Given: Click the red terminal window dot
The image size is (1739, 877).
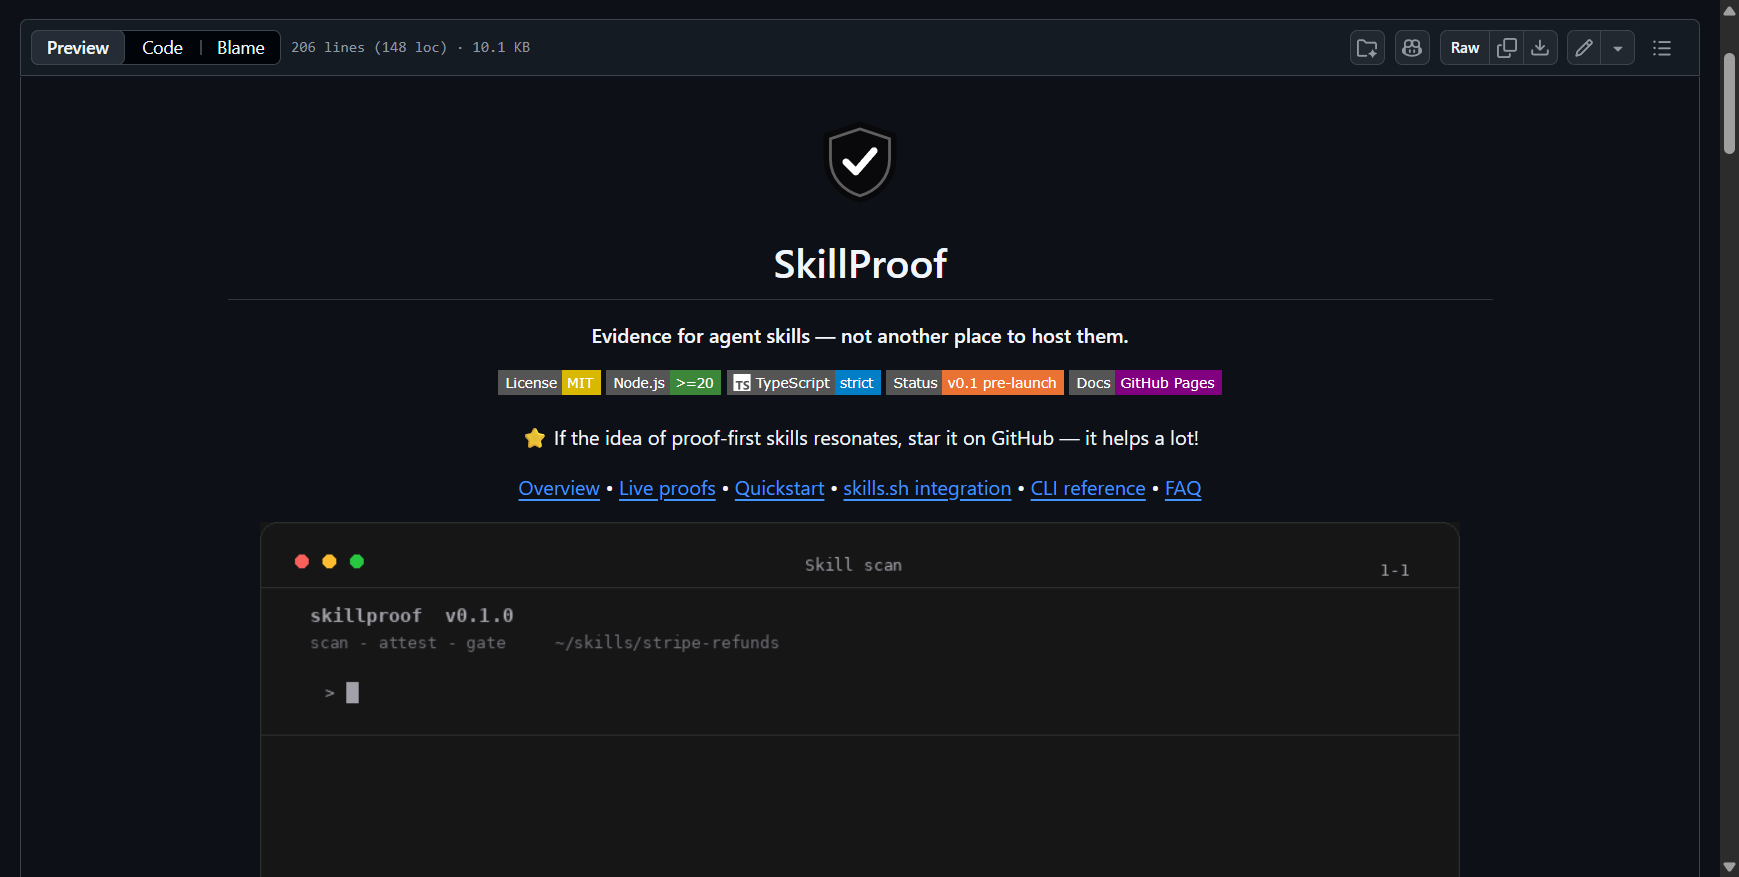Looking at the screenshot, I should click(x=302, y=561).
